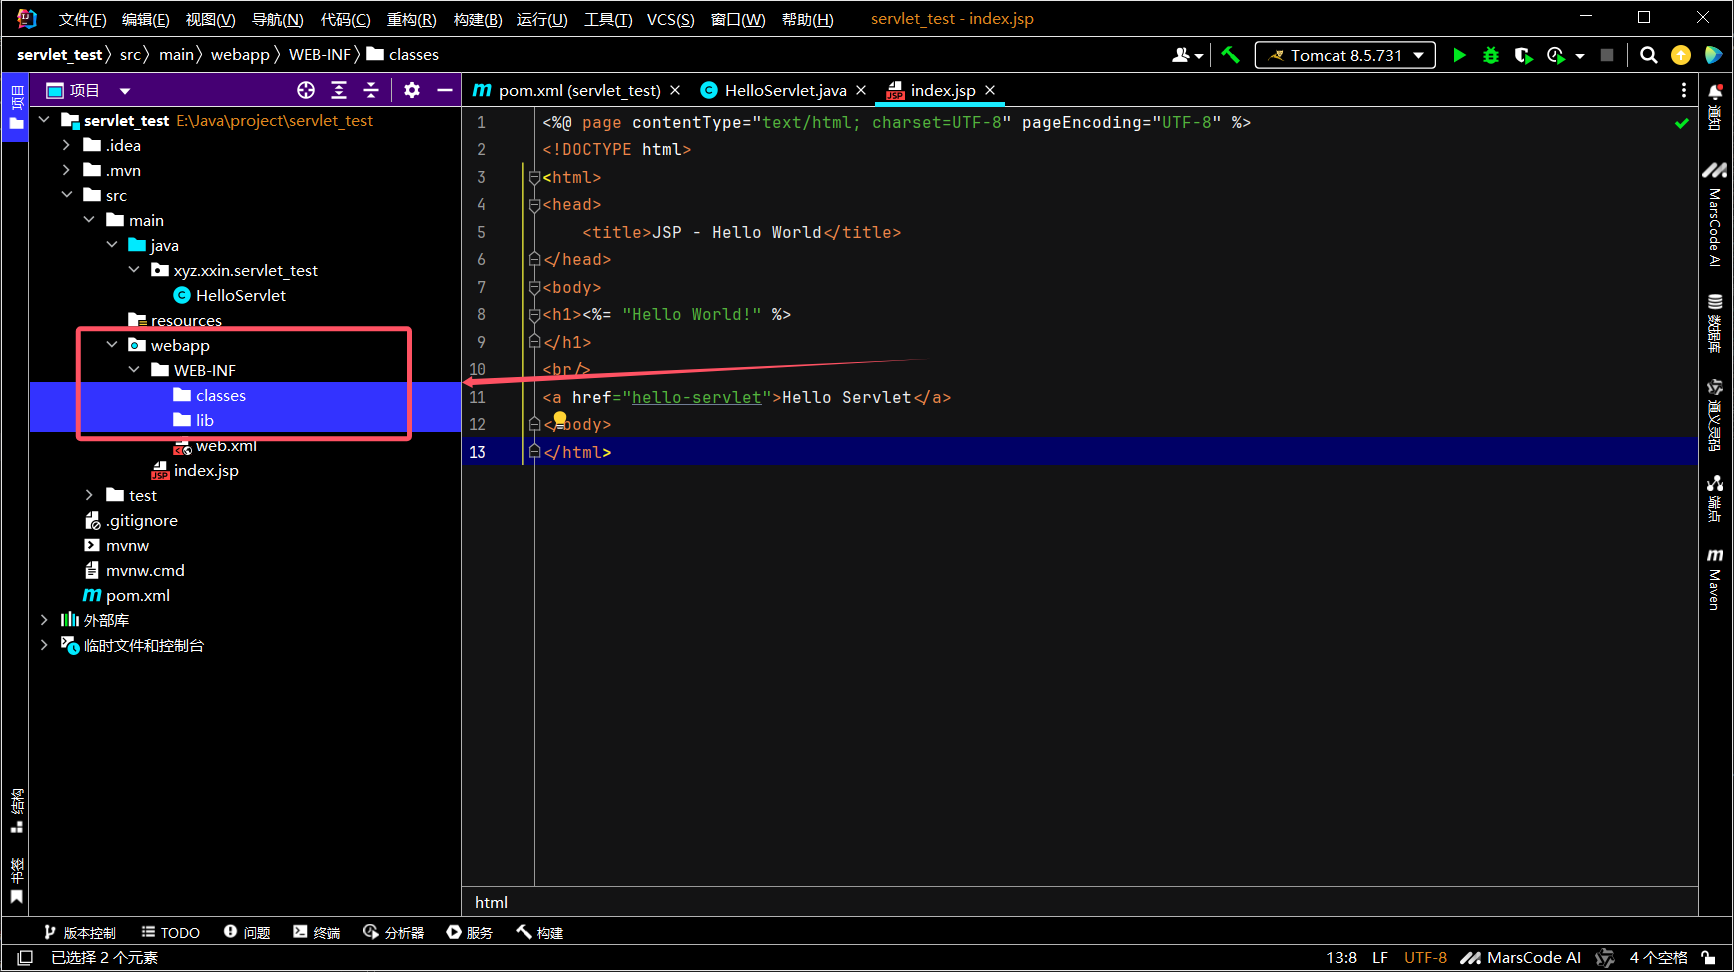This screenshot has width=1734, height=972.
Task: Collapse the webapp folder node
Action: click(x=112, y=345)
